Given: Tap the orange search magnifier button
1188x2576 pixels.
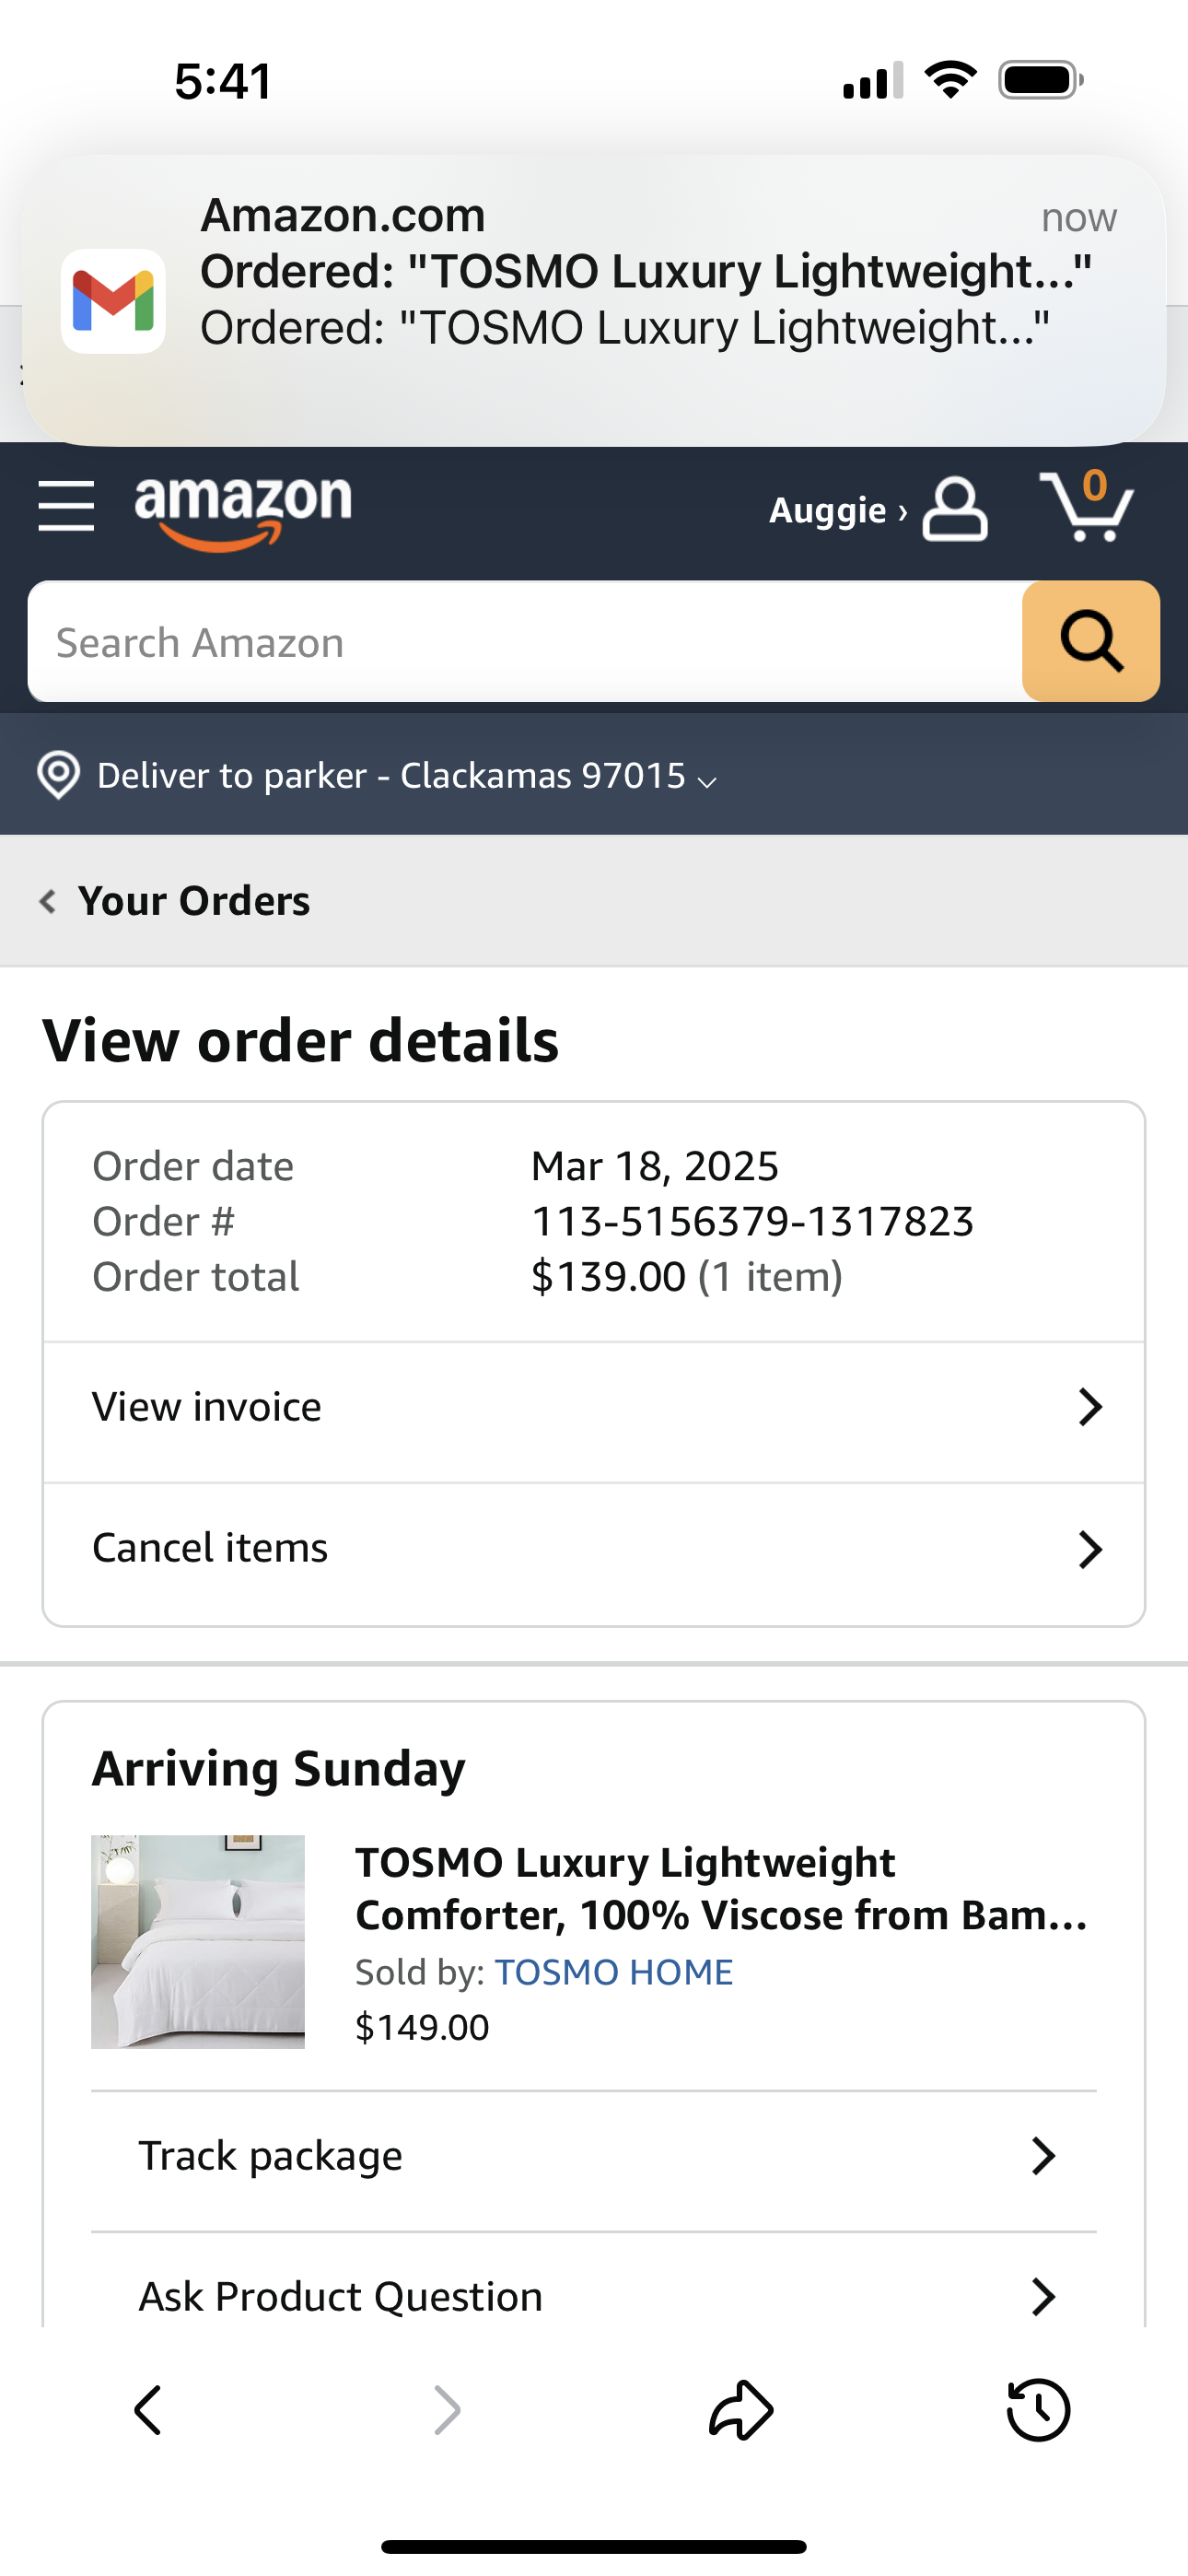Looking at the screenshot, I should 1090,641.
